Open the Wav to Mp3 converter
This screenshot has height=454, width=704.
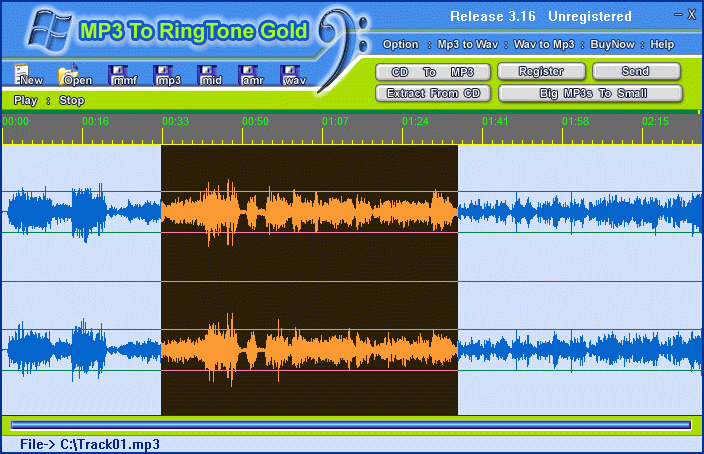544,44
